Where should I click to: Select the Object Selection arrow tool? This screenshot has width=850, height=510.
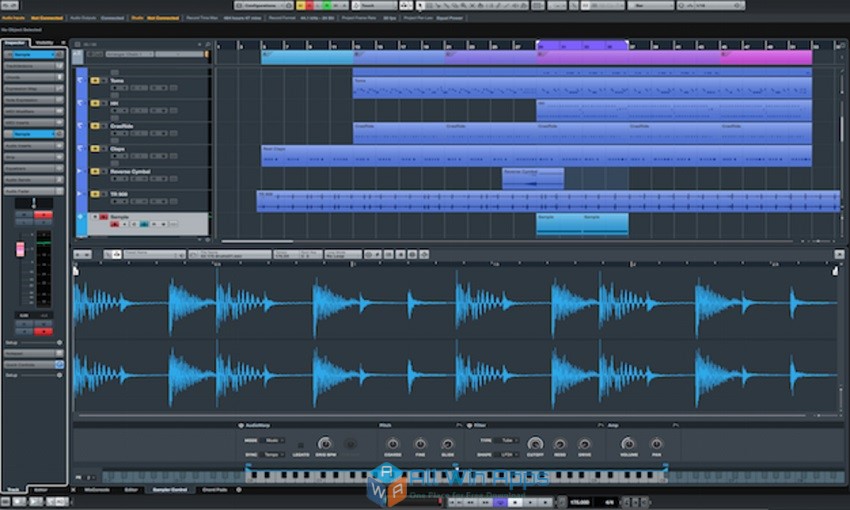pyautogui.click(x=421, y=5)
